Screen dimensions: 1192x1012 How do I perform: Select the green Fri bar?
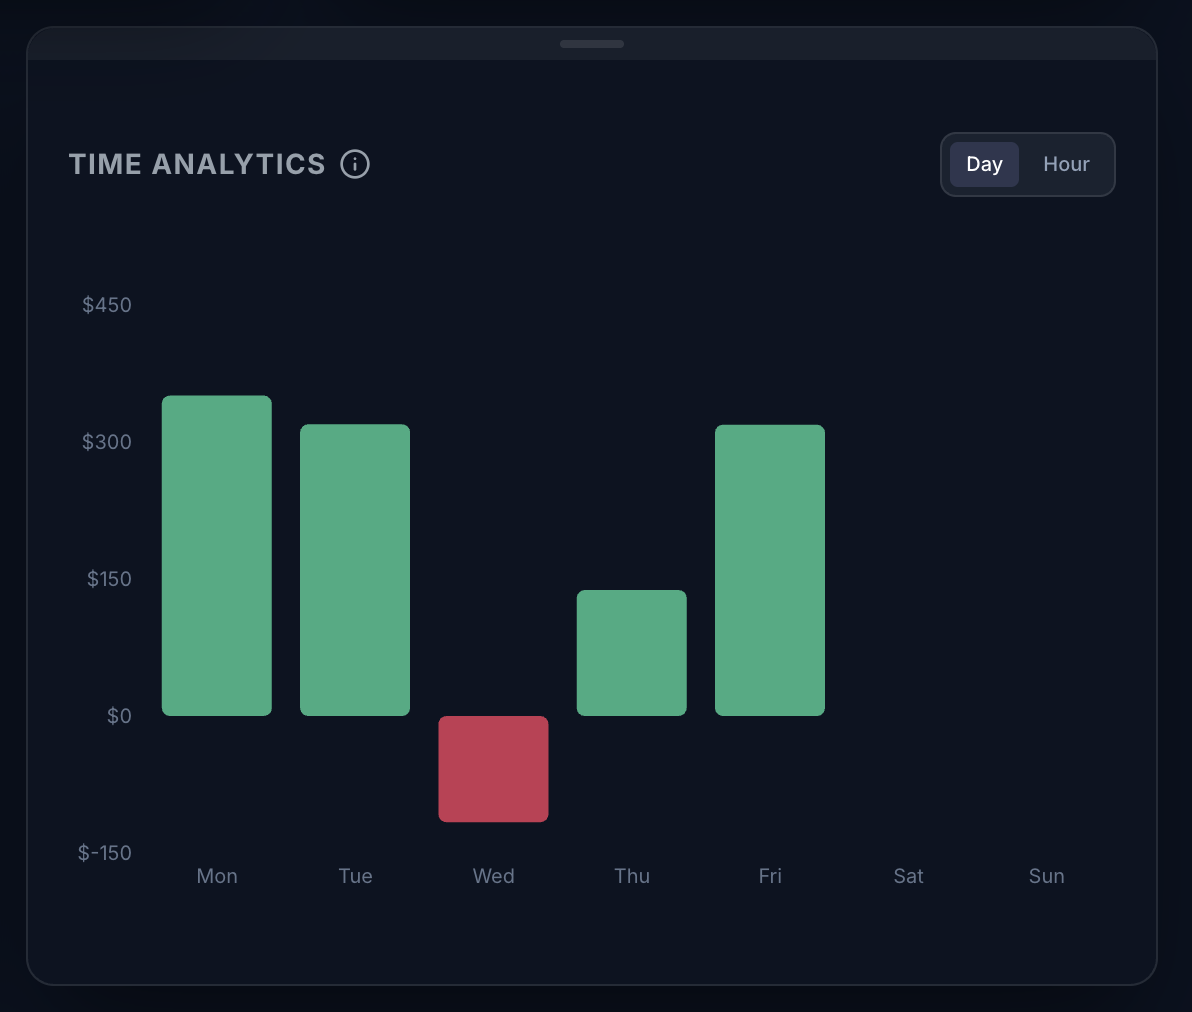[770, 570]
